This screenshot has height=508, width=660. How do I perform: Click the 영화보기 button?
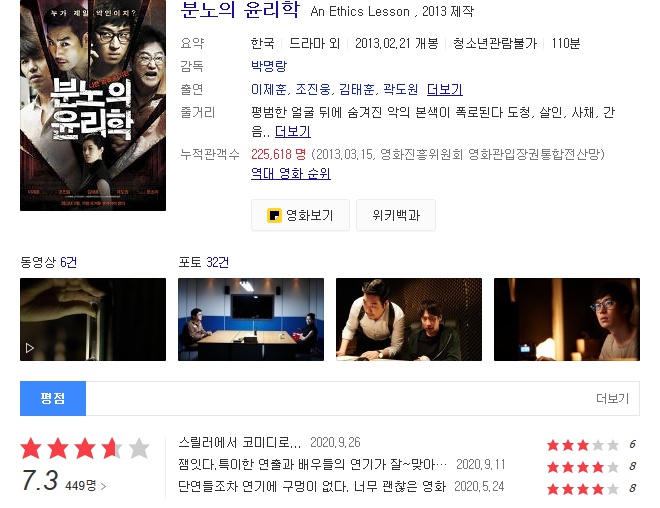pos(301,215)
